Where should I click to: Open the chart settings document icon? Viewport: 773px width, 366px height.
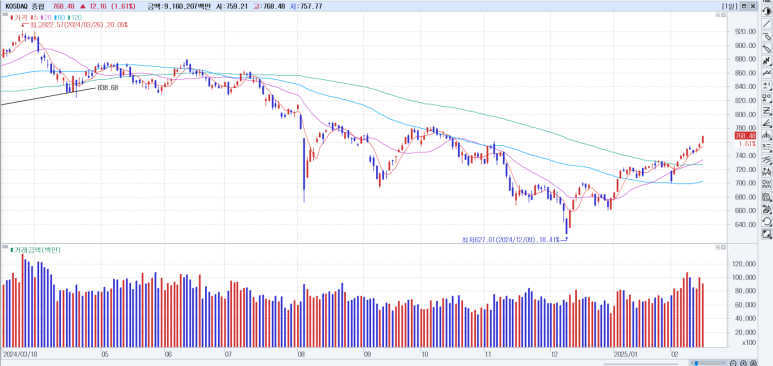point(767,198)
